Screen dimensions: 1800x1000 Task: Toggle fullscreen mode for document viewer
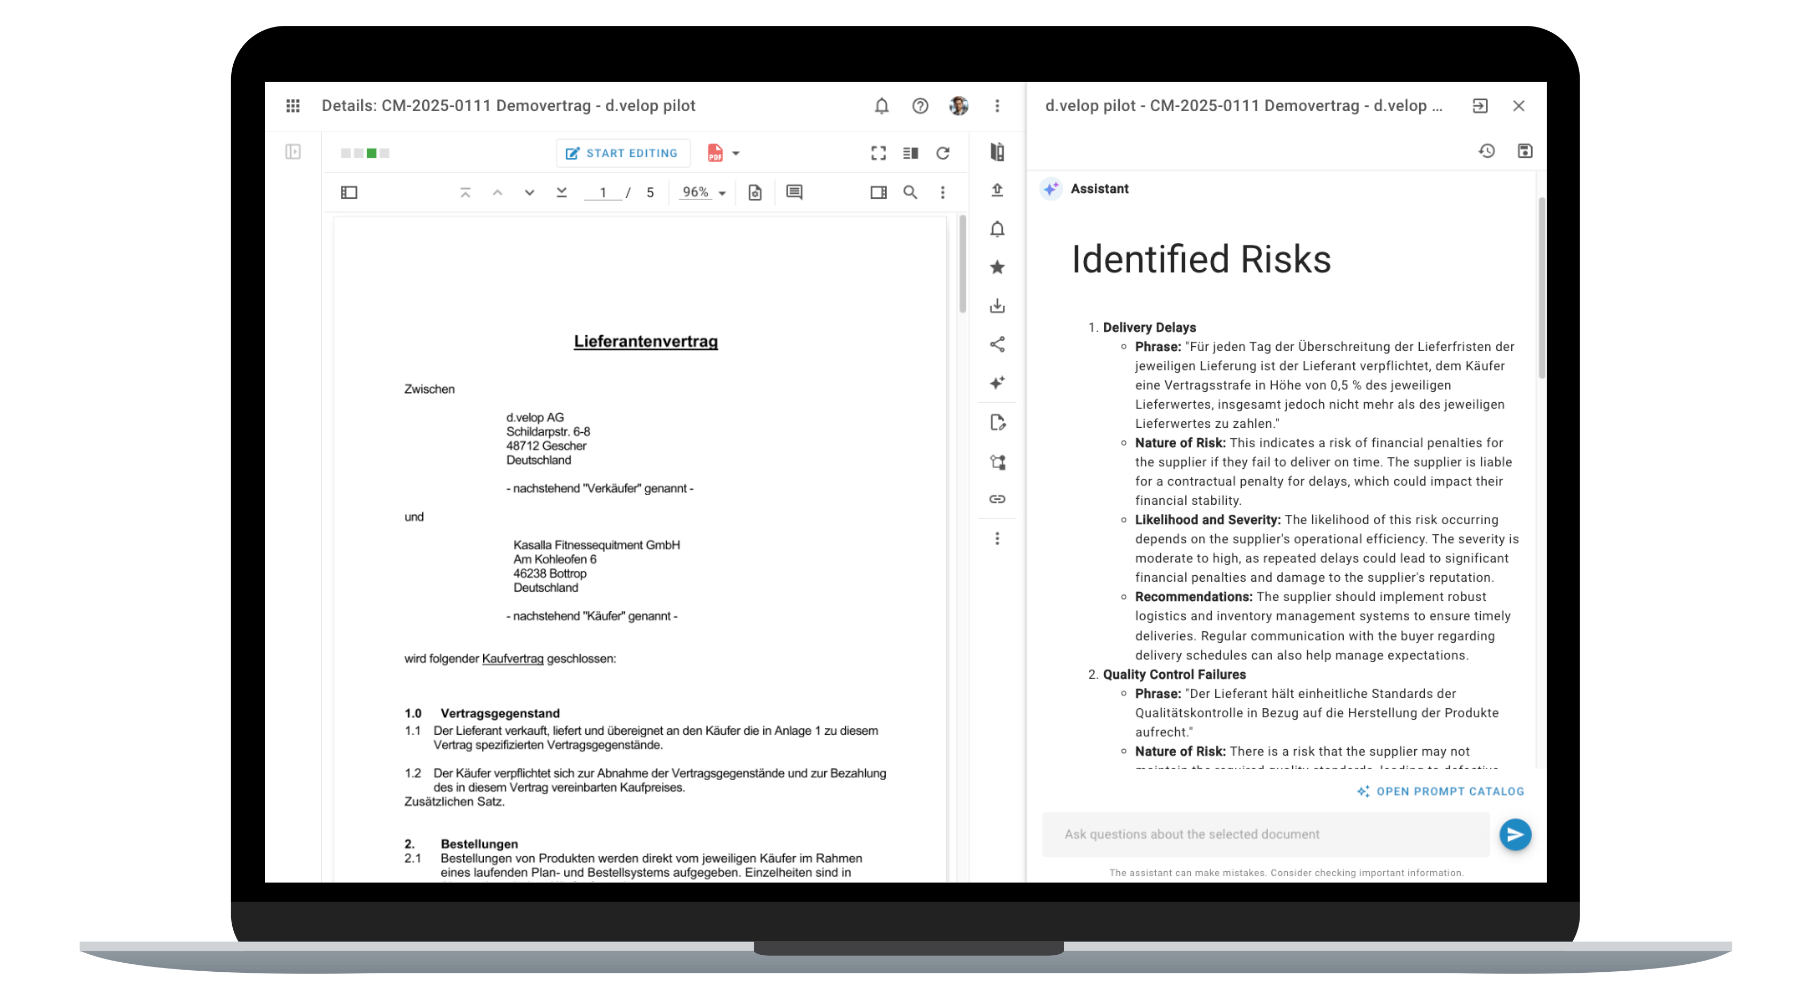coord(878,153)
